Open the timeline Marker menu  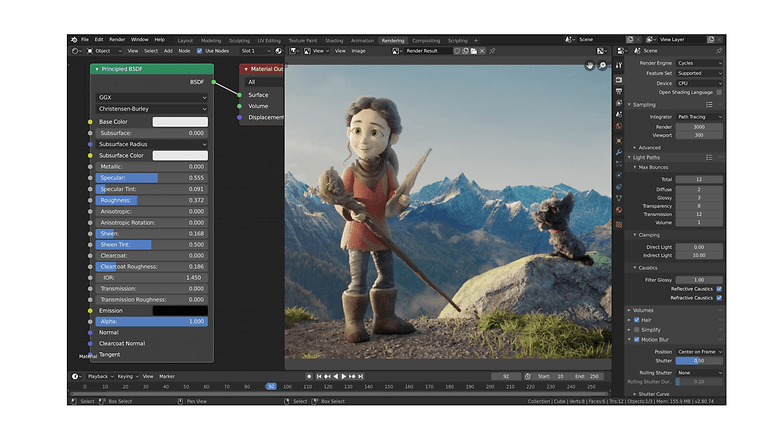coord(167,376)
